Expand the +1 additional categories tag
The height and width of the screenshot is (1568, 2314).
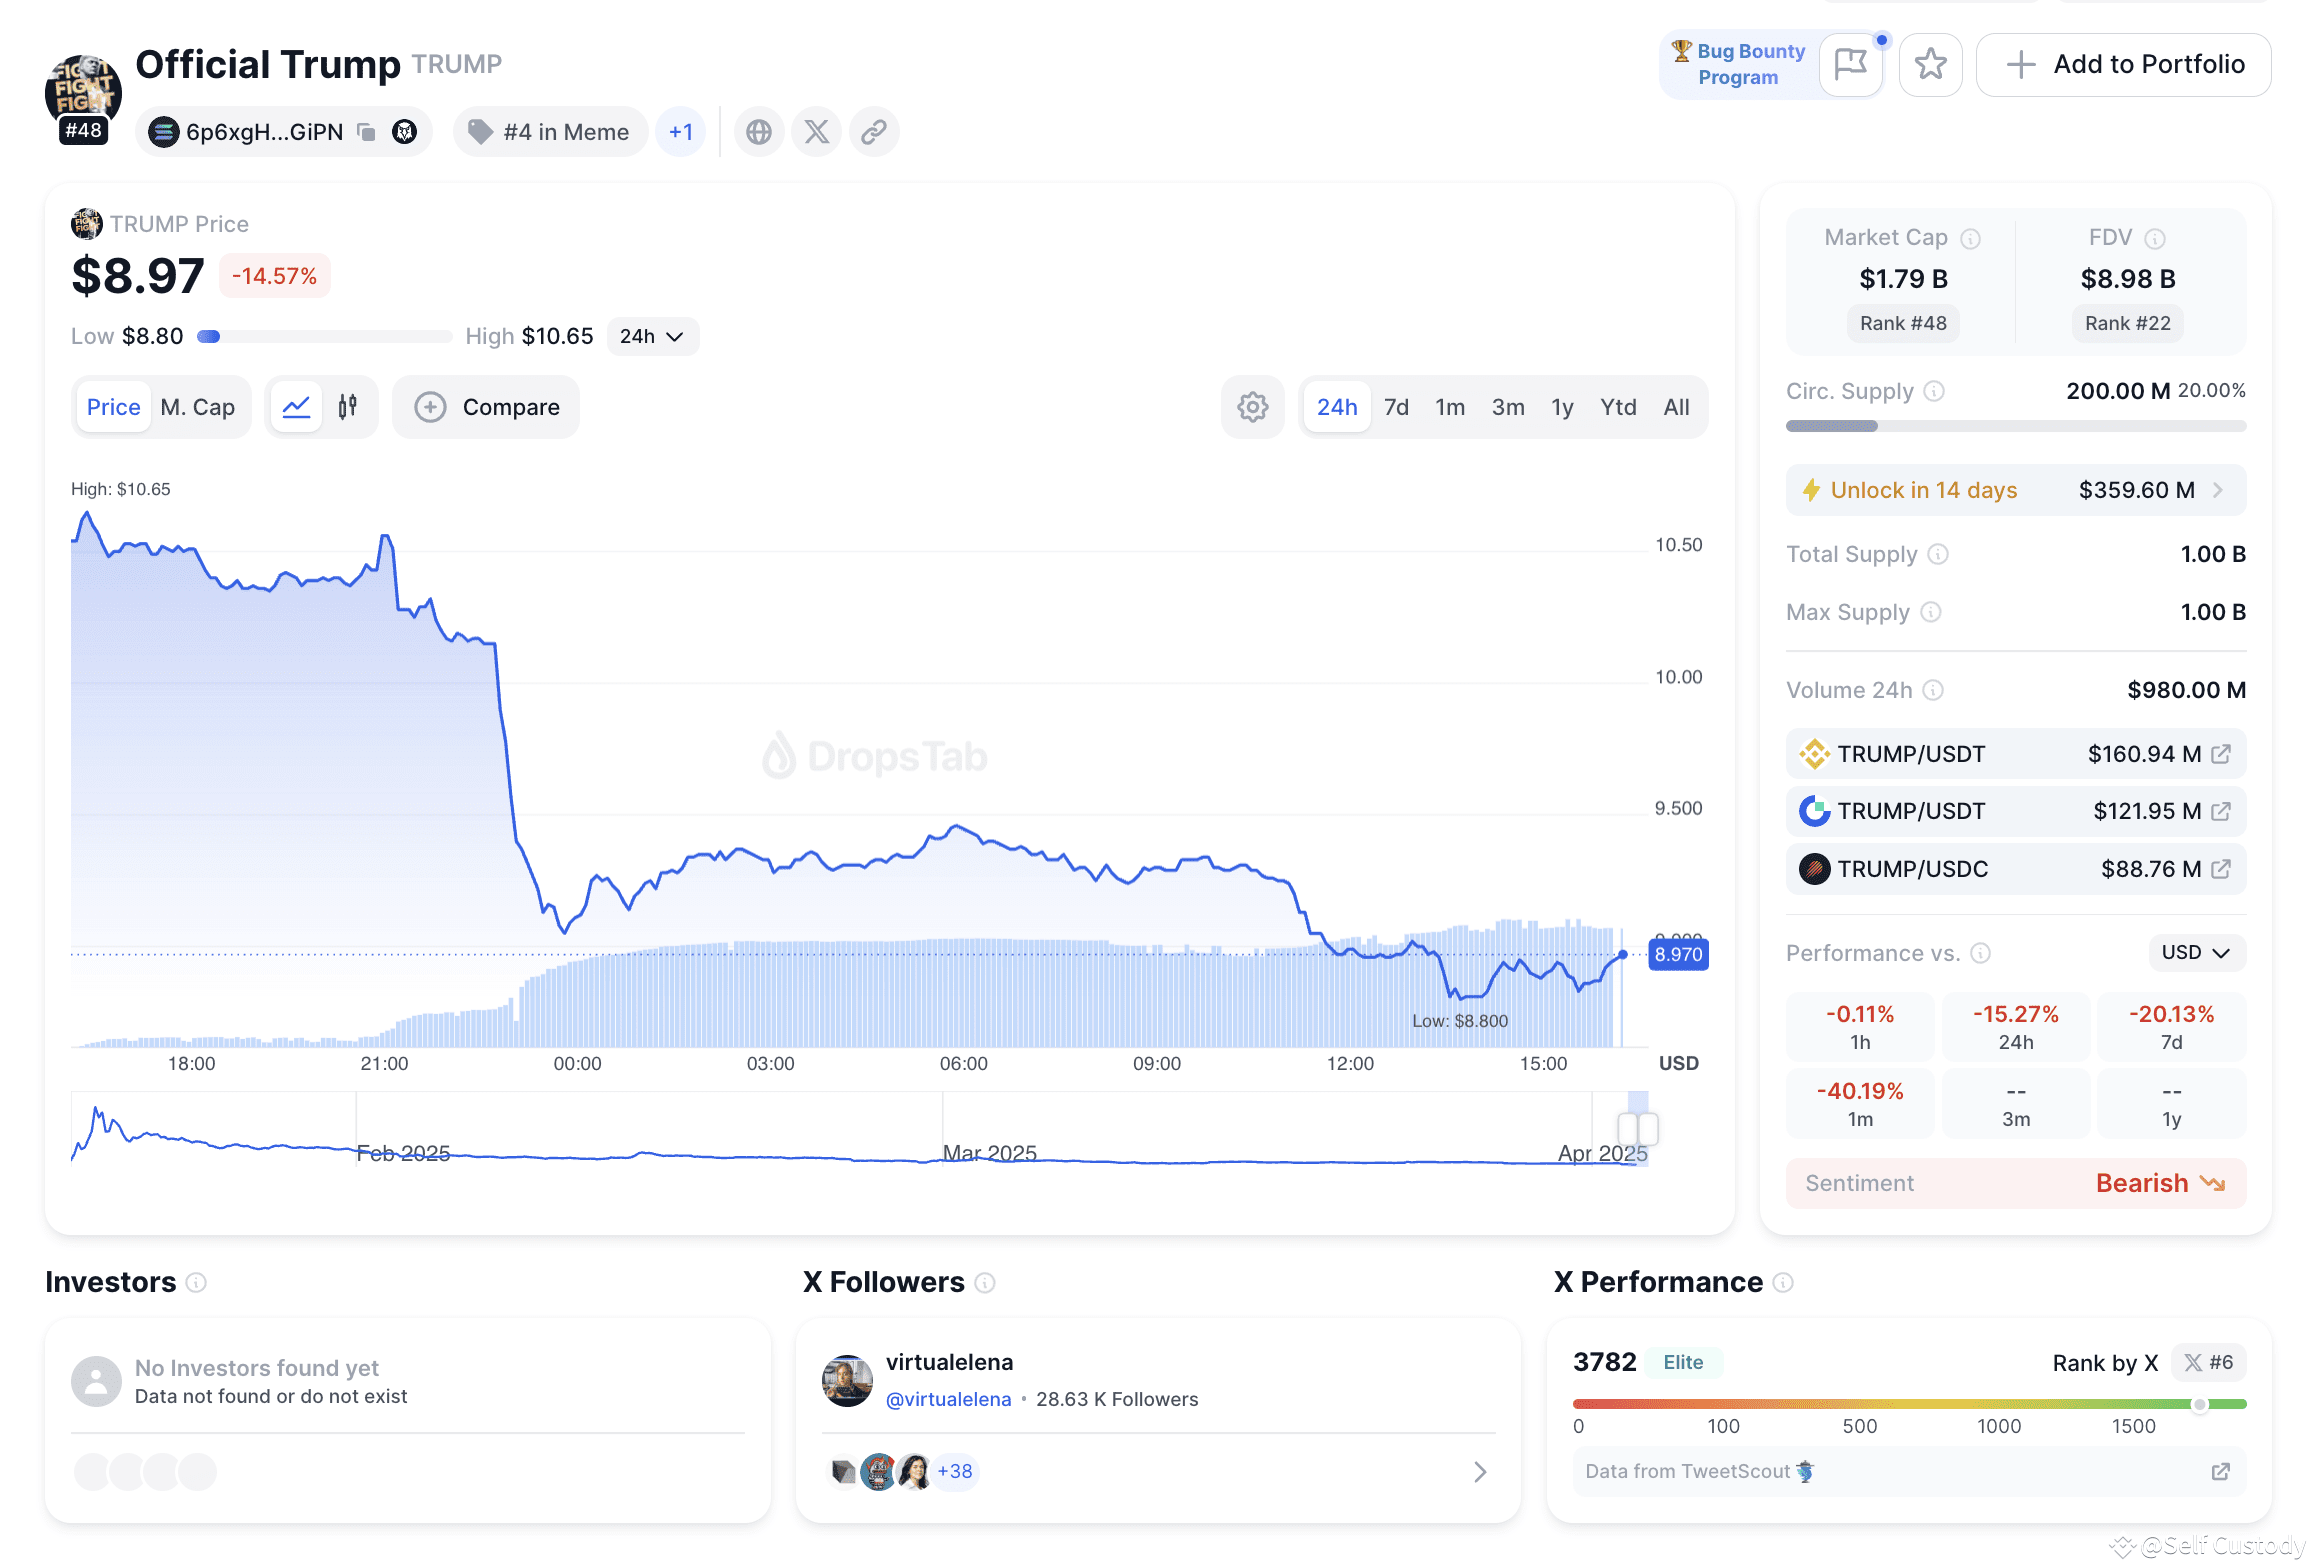[x=681, y=132]
